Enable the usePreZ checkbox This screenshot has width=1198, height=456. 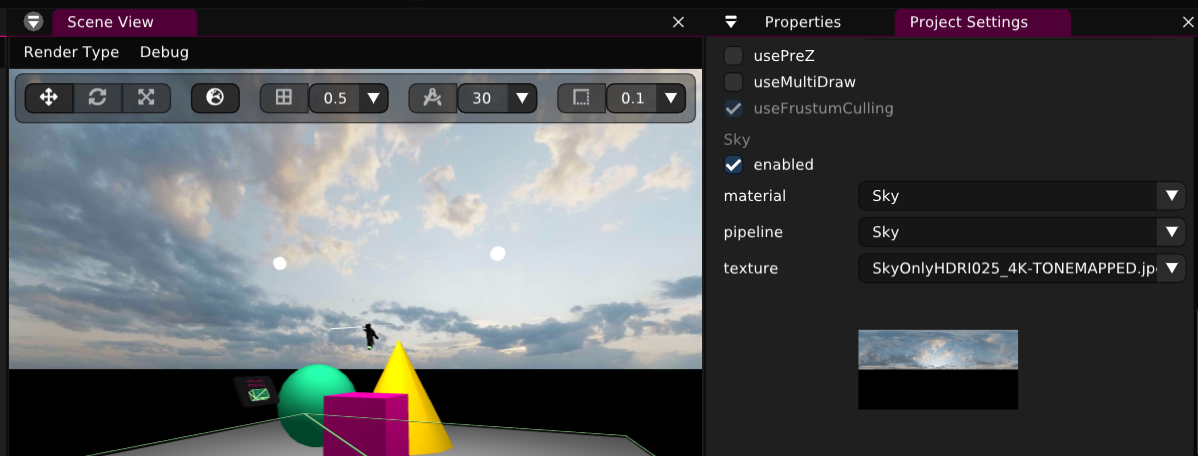[733, 56]
